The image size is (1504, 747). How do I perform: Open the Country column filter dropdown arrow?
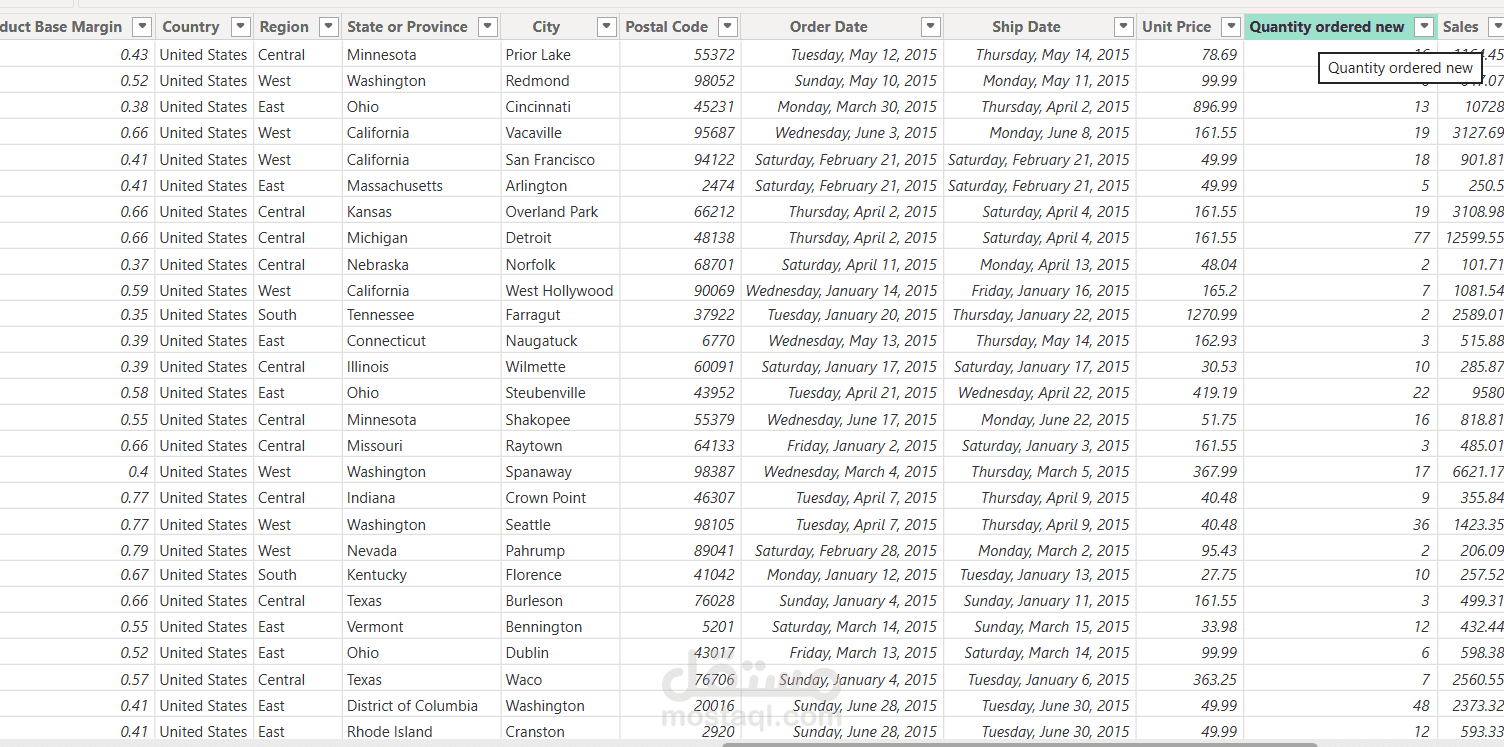tap(240, 27)
